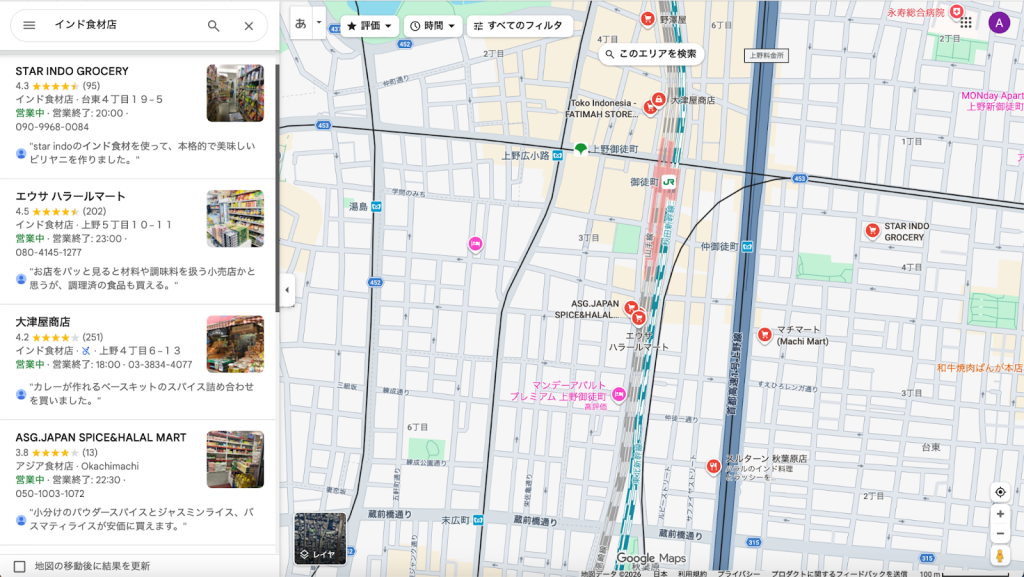Image resolution: width=1024 pixels, height=577 pixels.
Task: Open Street View Pegman icon
Action: [999, 556]
